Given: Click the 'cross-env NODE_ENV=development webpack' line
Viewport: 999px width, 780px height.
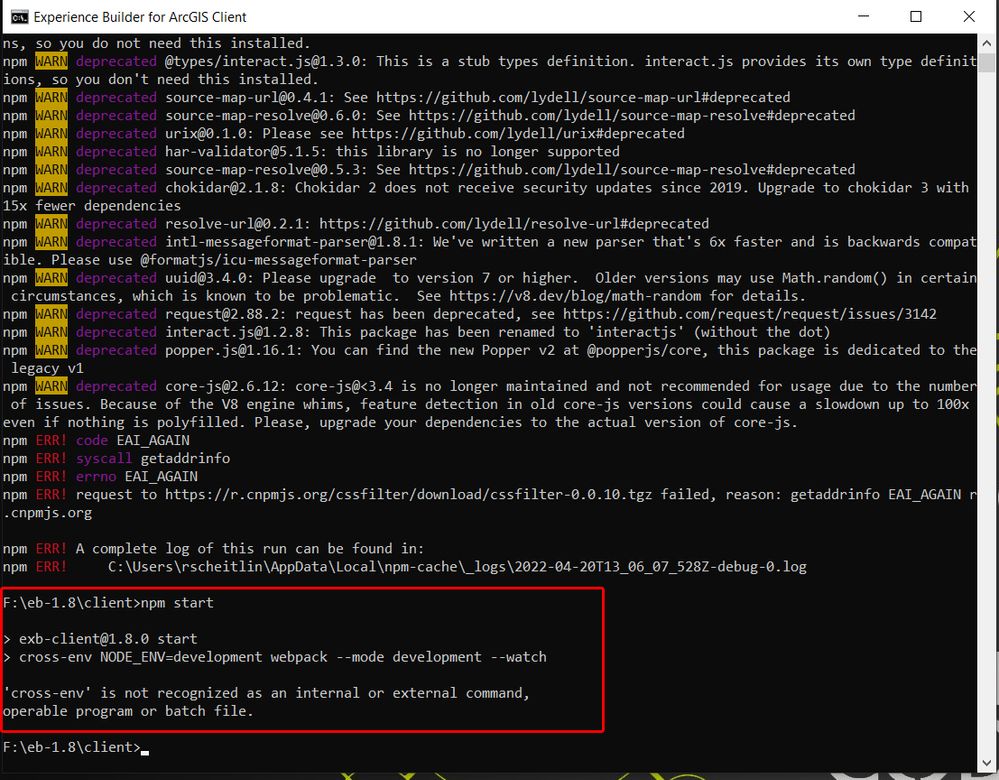Looking at the screenshot, I should pos(275,657).
